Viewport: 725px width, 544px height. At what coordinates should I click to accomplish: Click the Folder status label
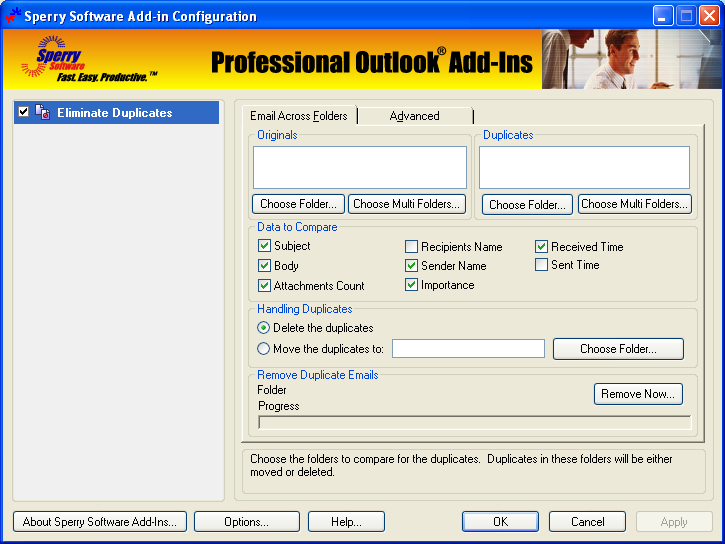(272, 390)
